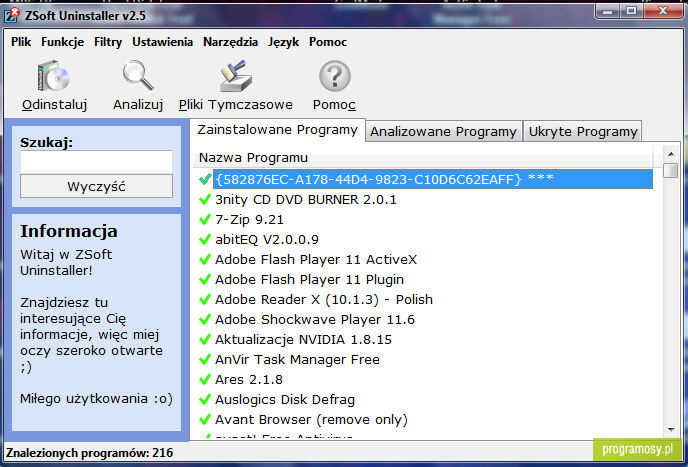Click checkmark icon of Adobe Flash Player 11 ActiveX

point(204,259)
